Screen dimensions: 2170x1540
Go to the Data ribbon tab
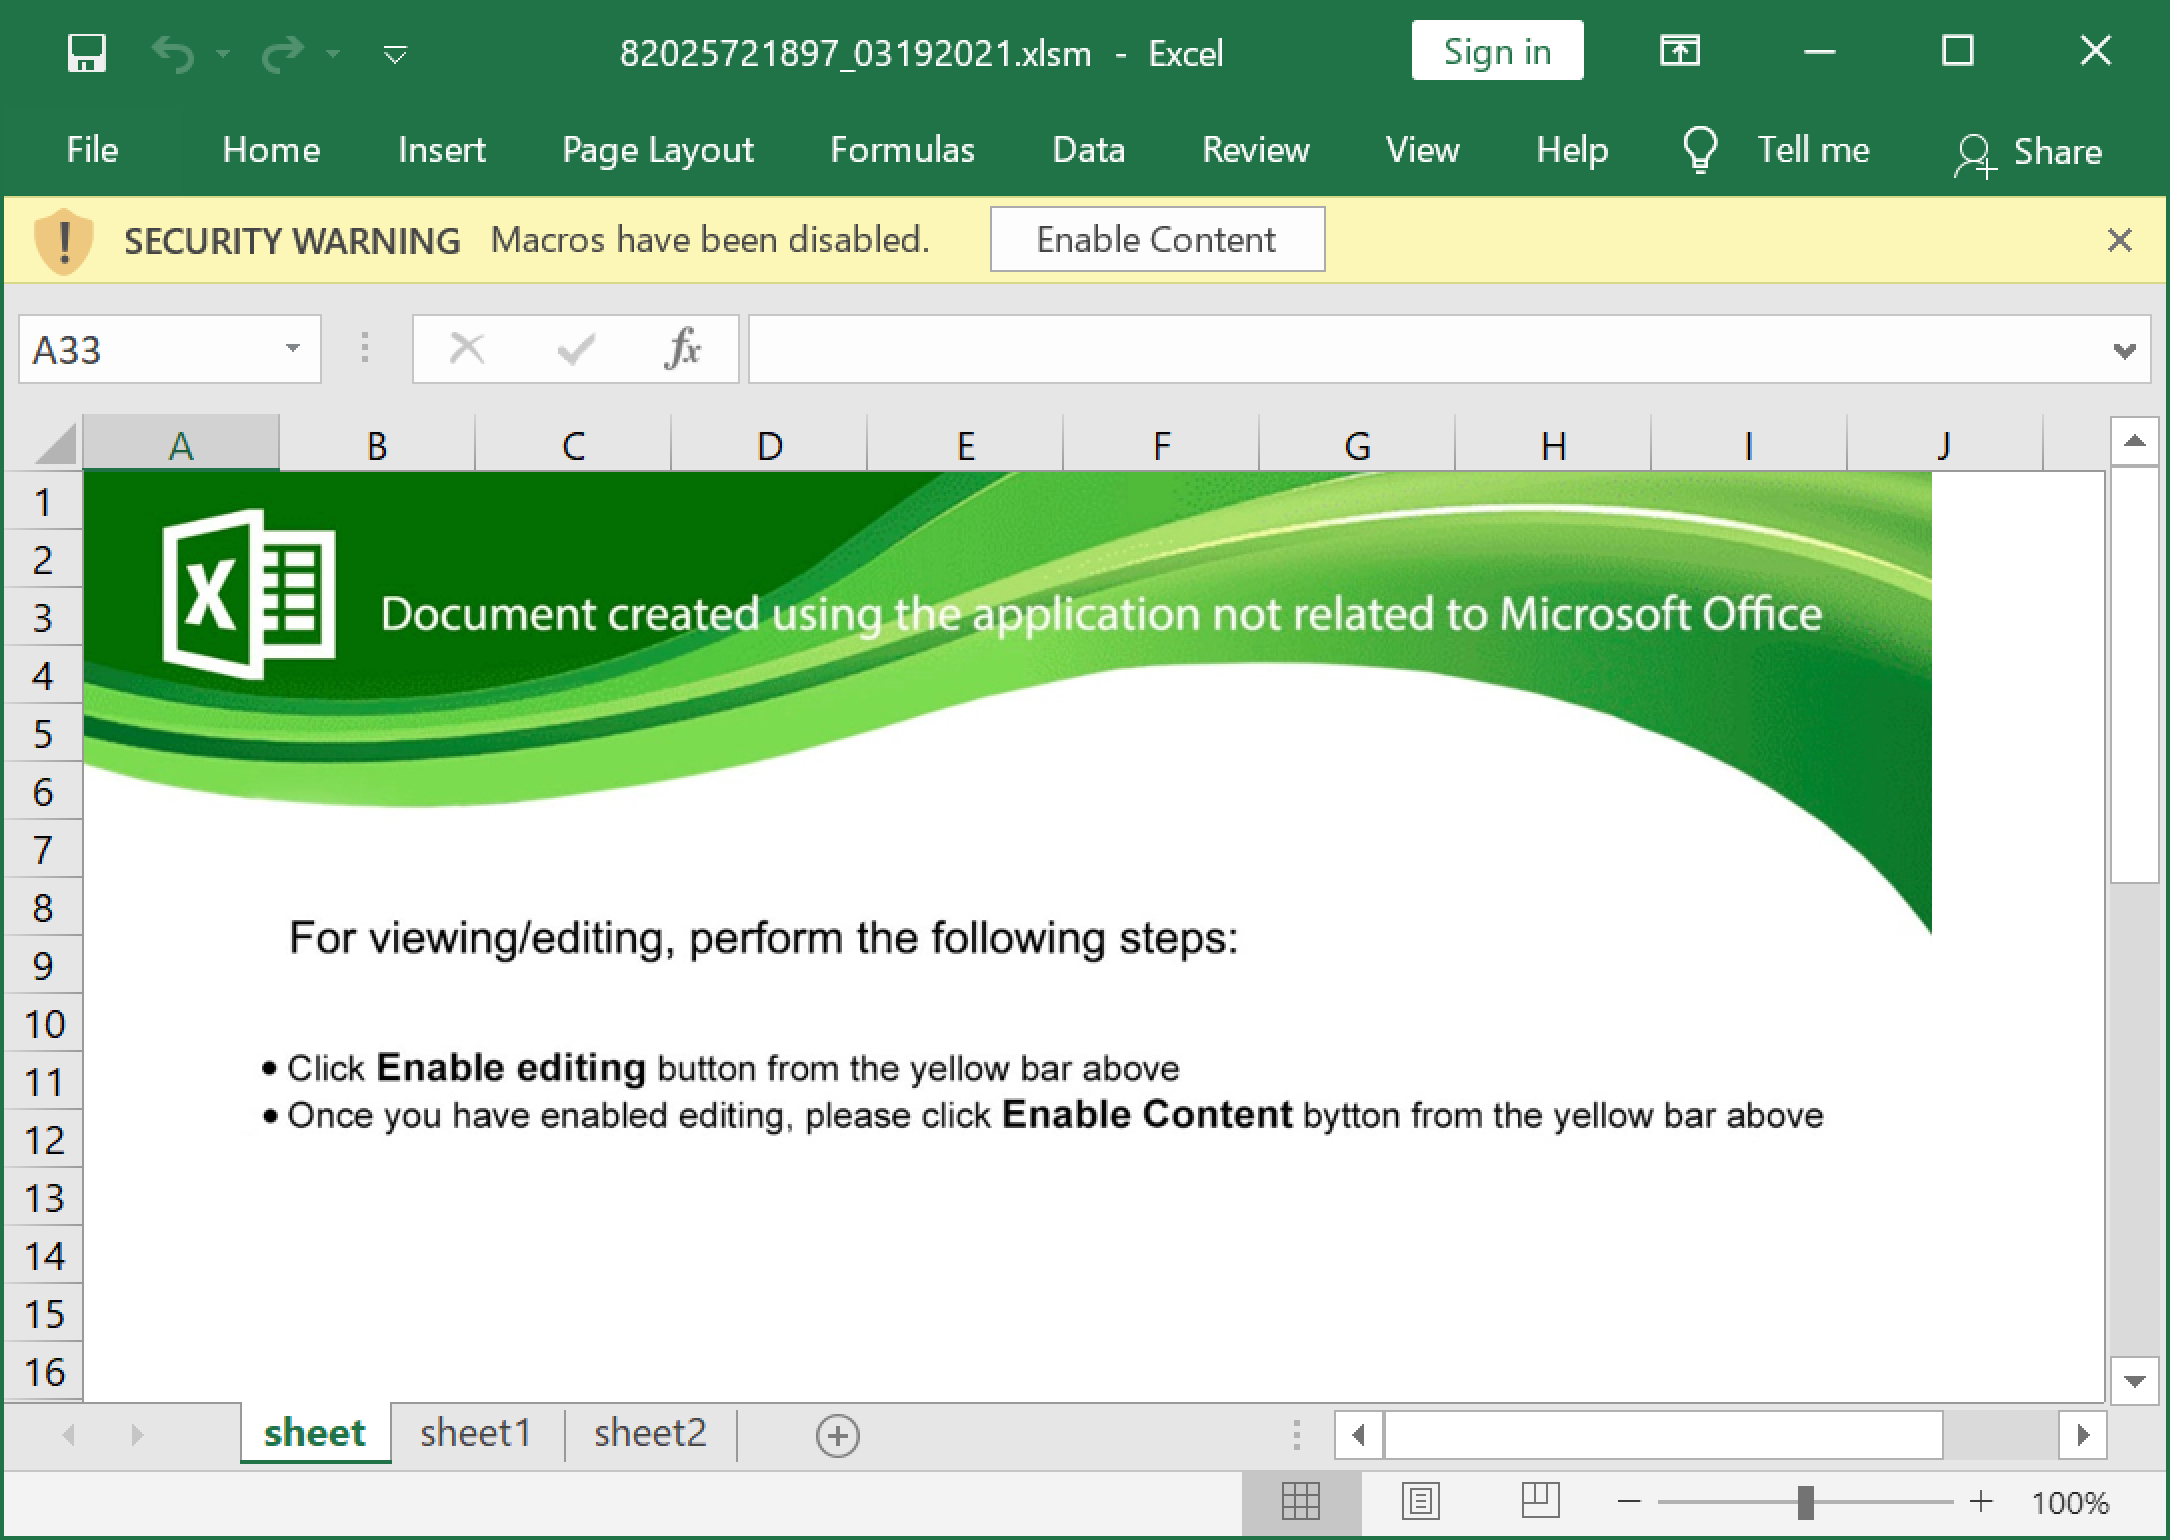tap(1088, 150)
